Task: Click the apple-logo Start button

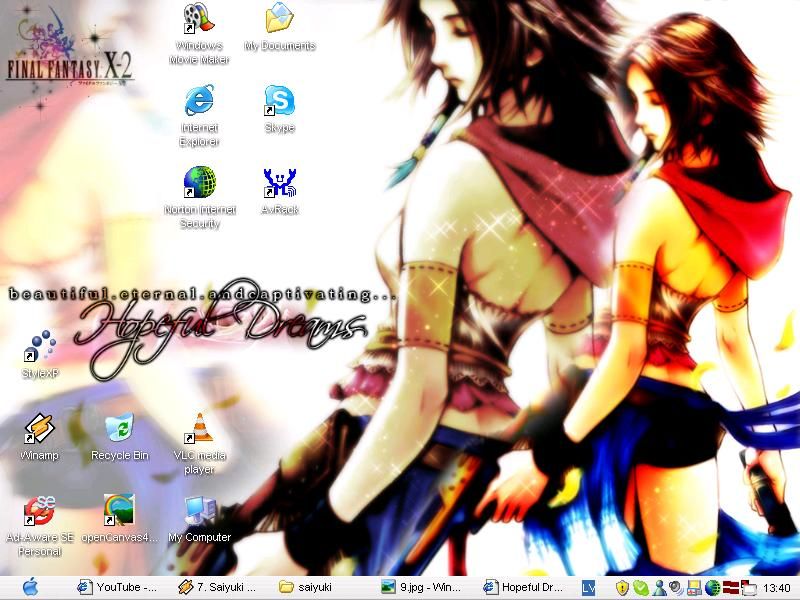Action: (31, 587)
